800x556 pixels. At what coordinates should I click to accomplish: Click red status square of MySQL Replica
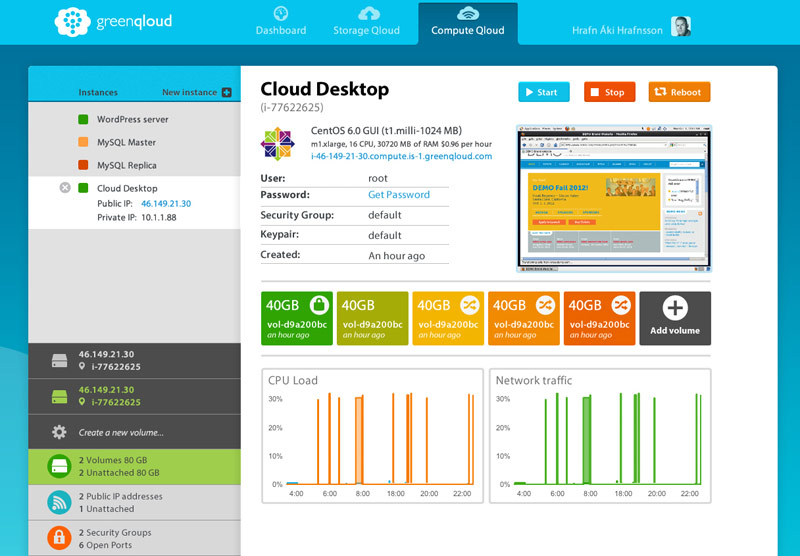83,165
